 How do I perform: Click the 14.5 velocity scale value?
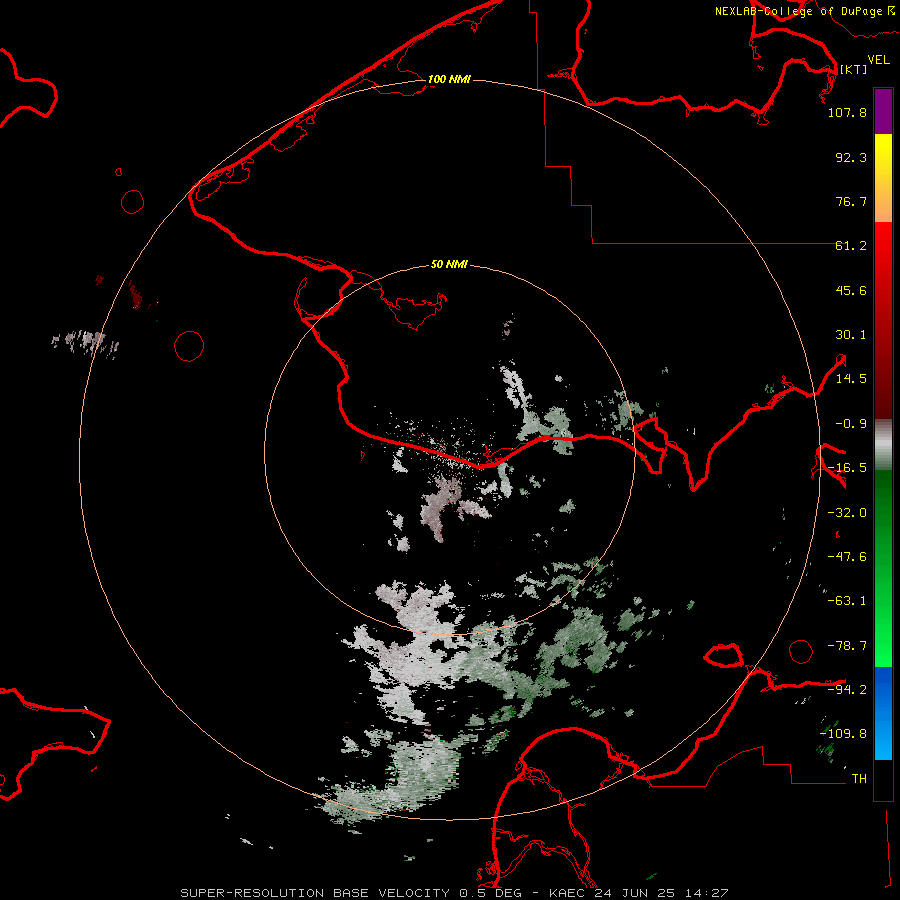click(x=851, y=379)
